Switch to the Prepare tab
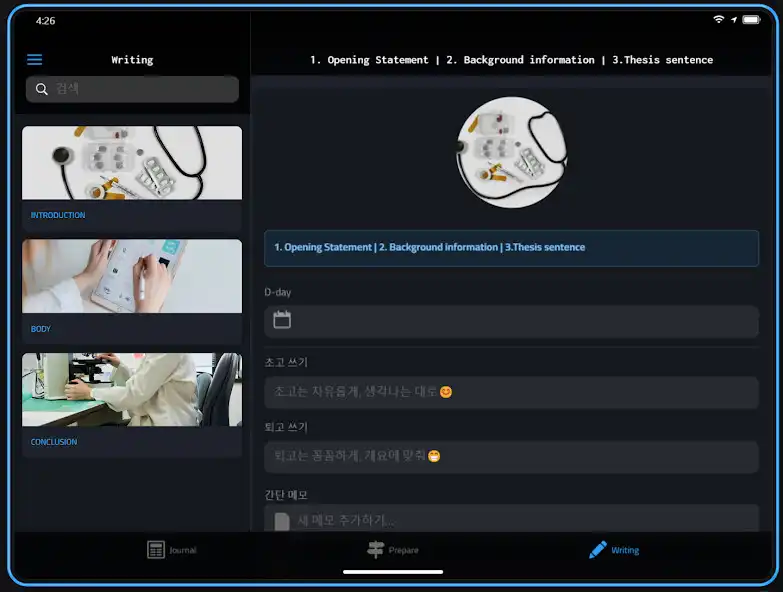Screen dimensions: 783x592 (x=392, y=550)
